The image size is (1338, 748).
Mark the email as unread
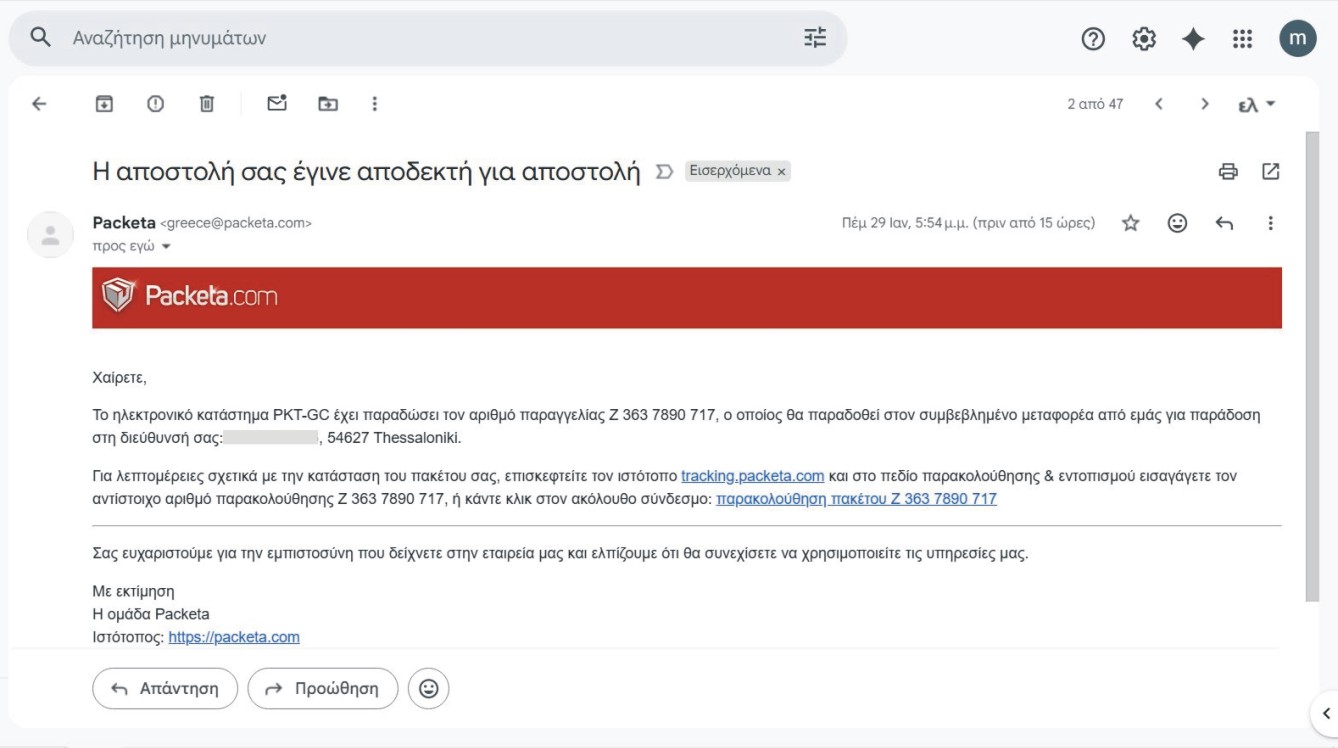(x=277, y=104)
